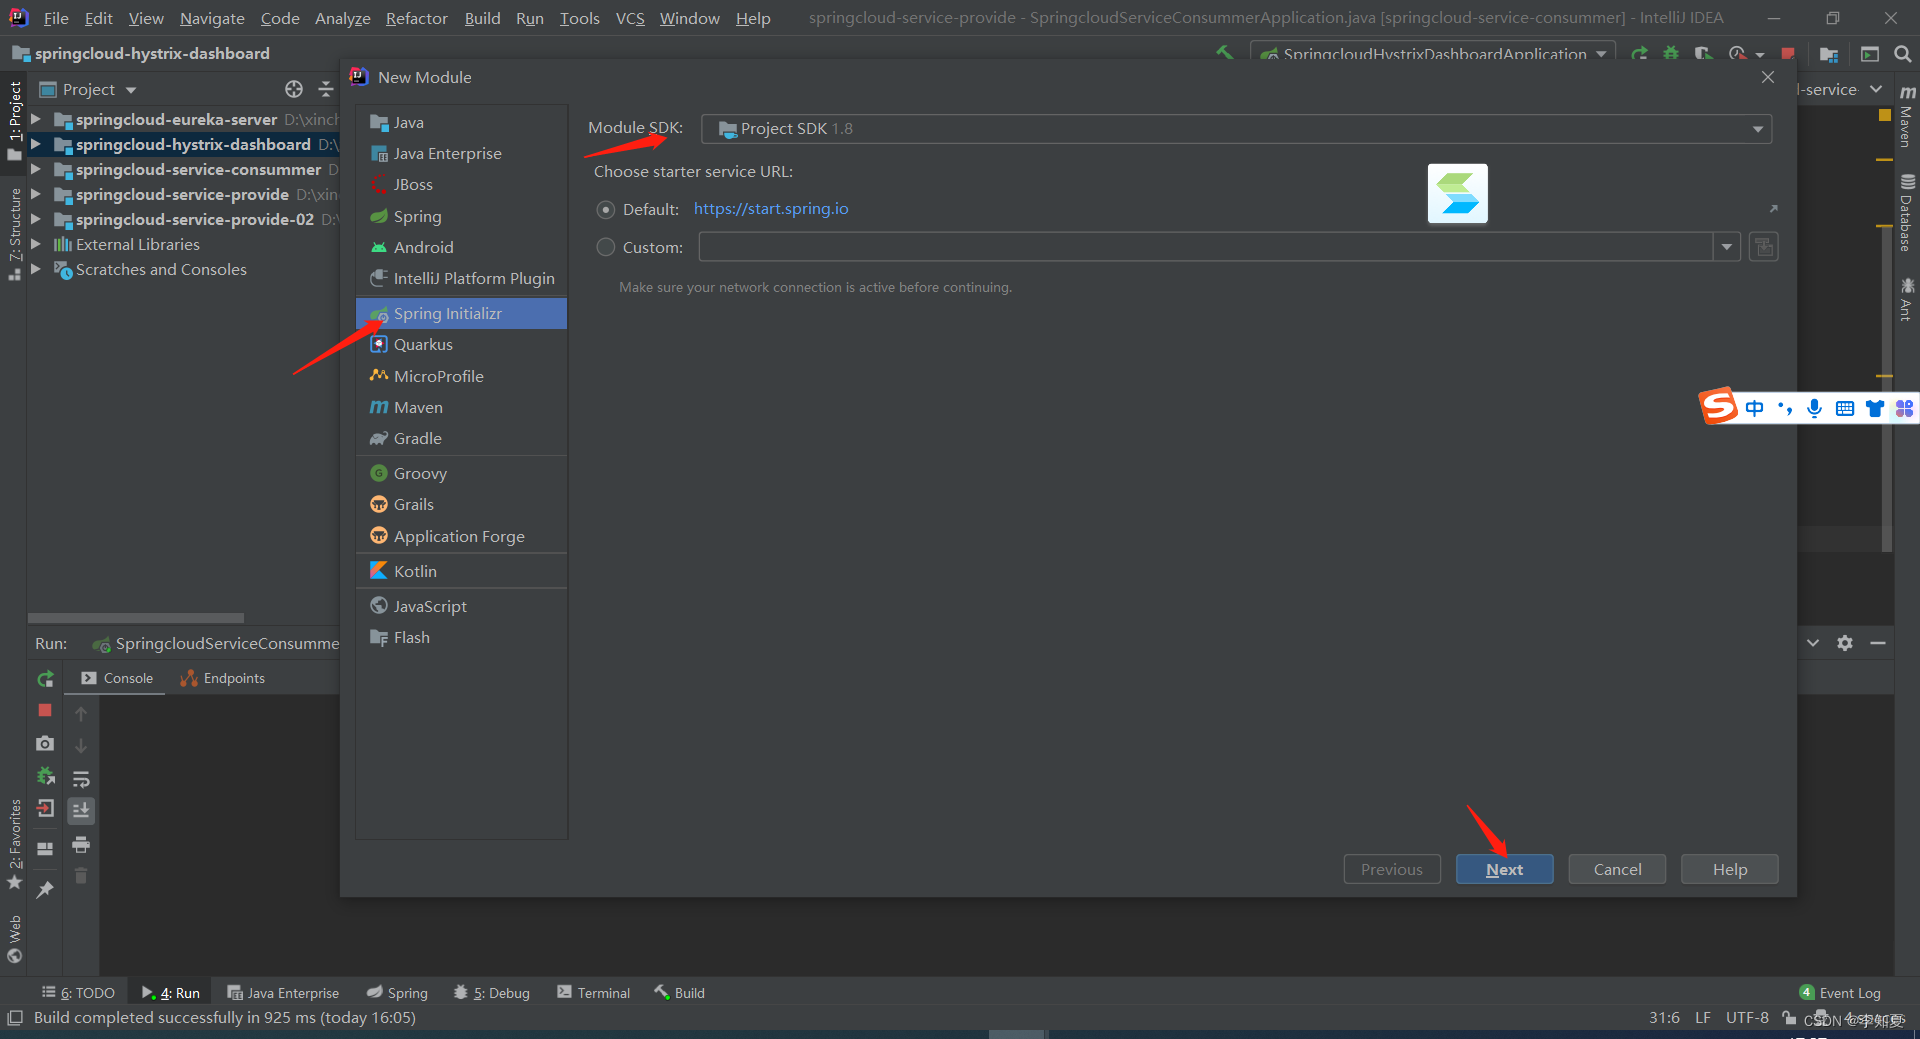Open the Refactor menu

click(x=416, y=18)
